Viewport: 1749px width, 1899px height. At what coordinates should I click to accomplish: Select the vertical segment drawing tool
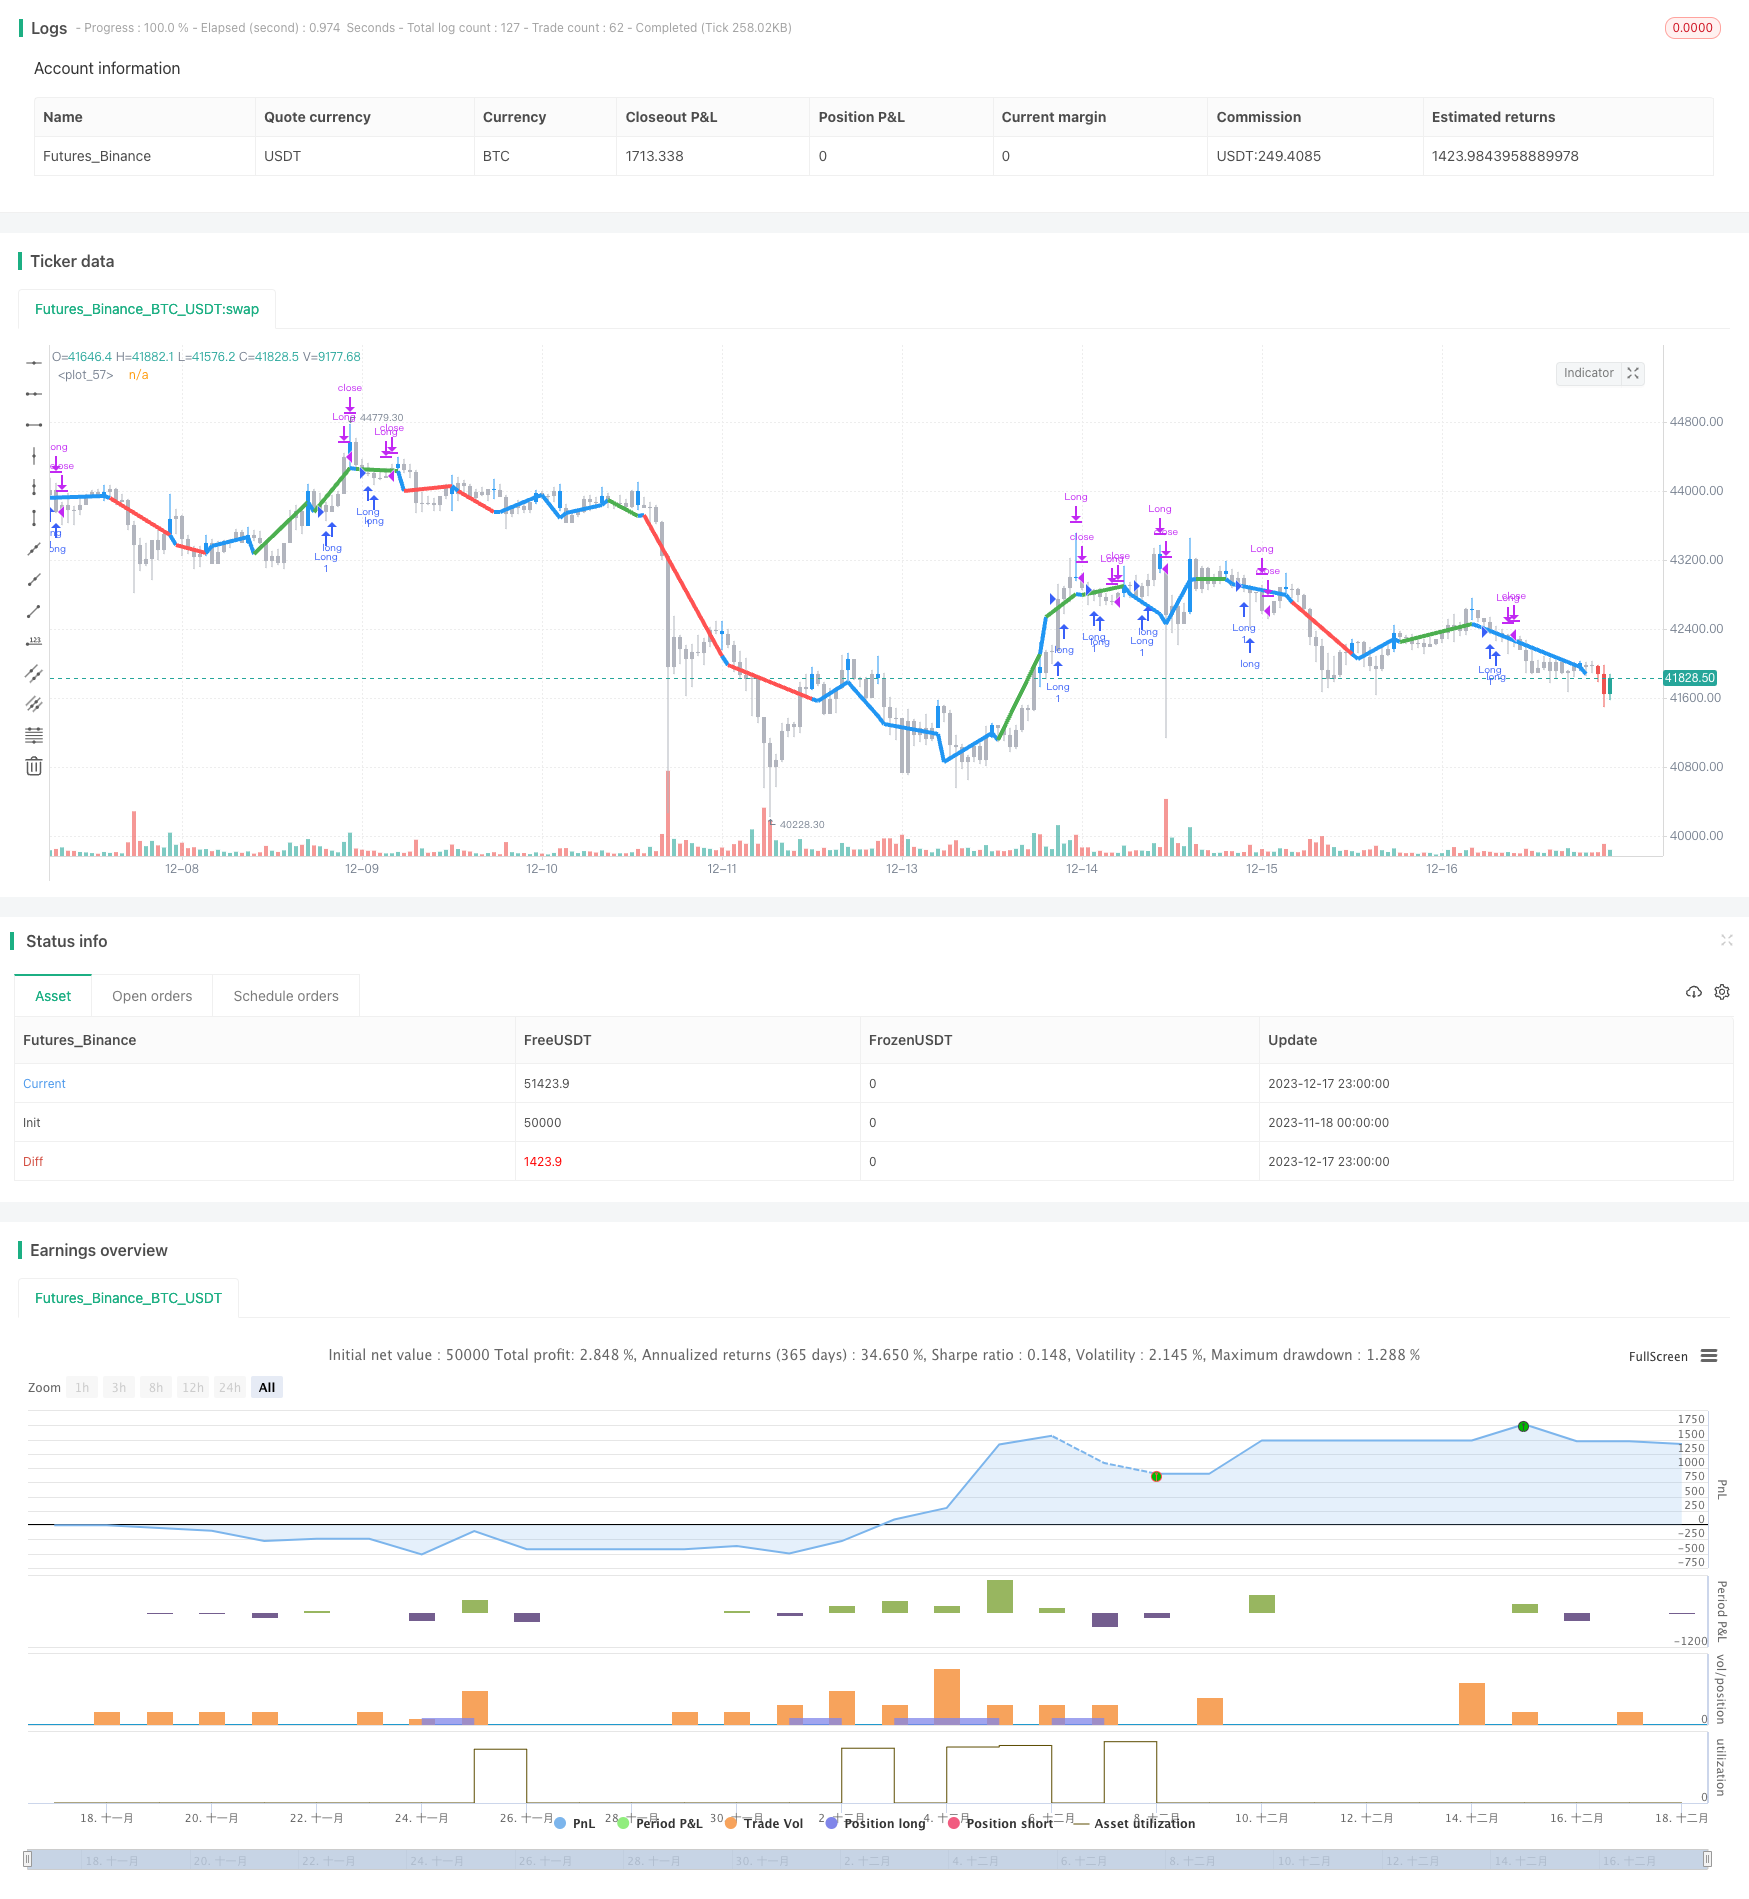click(x=34, y=518)
